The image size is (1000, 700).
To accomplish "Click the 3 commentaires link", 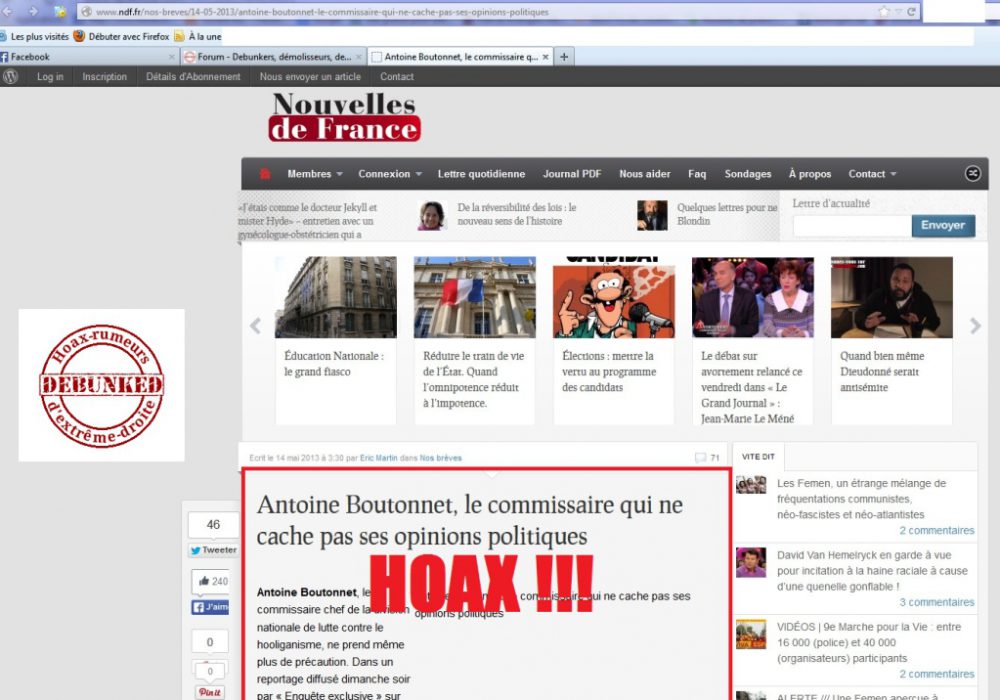I will coord(936,602).
